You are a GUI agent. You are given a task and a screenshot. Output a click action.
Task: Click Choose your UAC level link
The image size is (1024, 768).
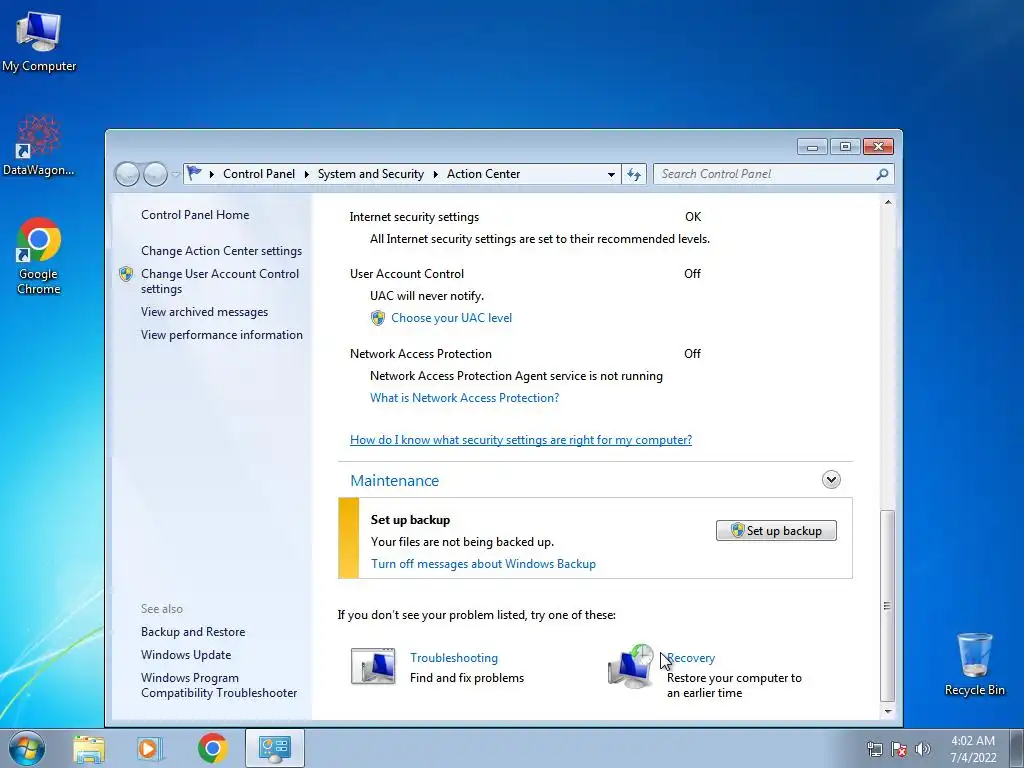pyautogui.click(x=451, y=318)
